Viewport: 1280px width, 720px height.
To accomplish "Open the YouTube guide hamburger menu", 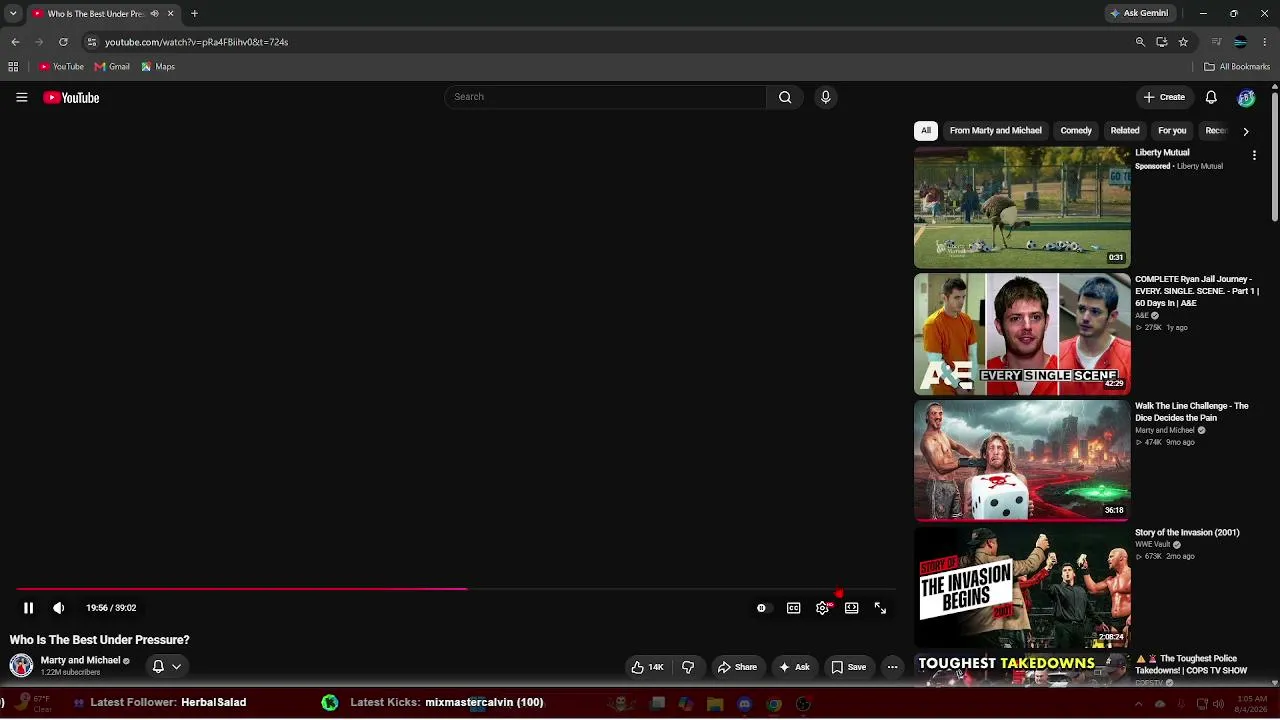I will pos(21,97).
